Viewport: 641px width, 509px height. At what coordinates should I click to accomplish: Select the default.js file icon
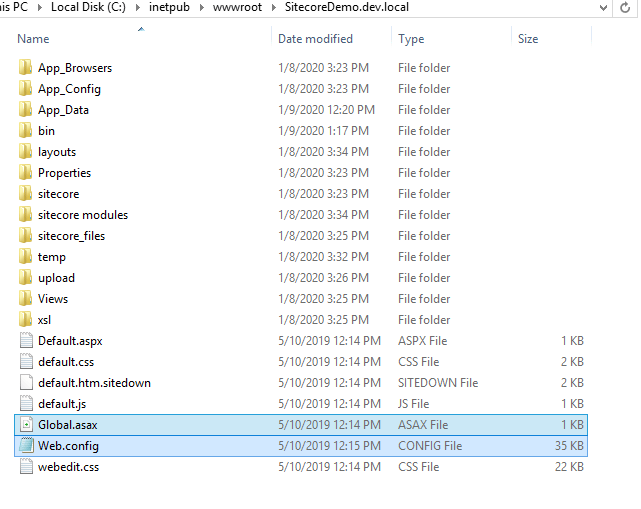[x=26, y=404]
